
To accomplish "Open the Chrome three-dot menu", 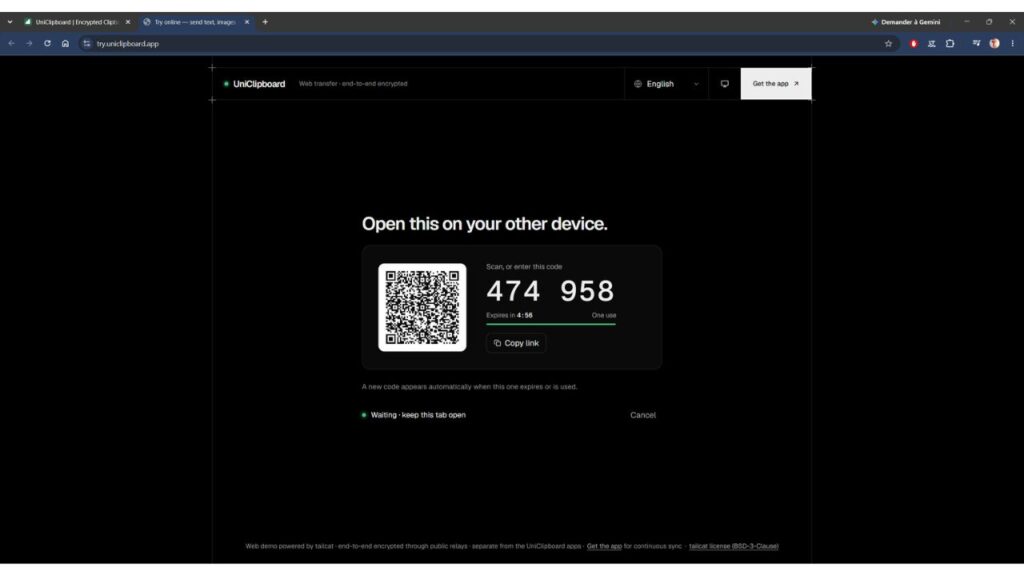I will coord(1013,44).
